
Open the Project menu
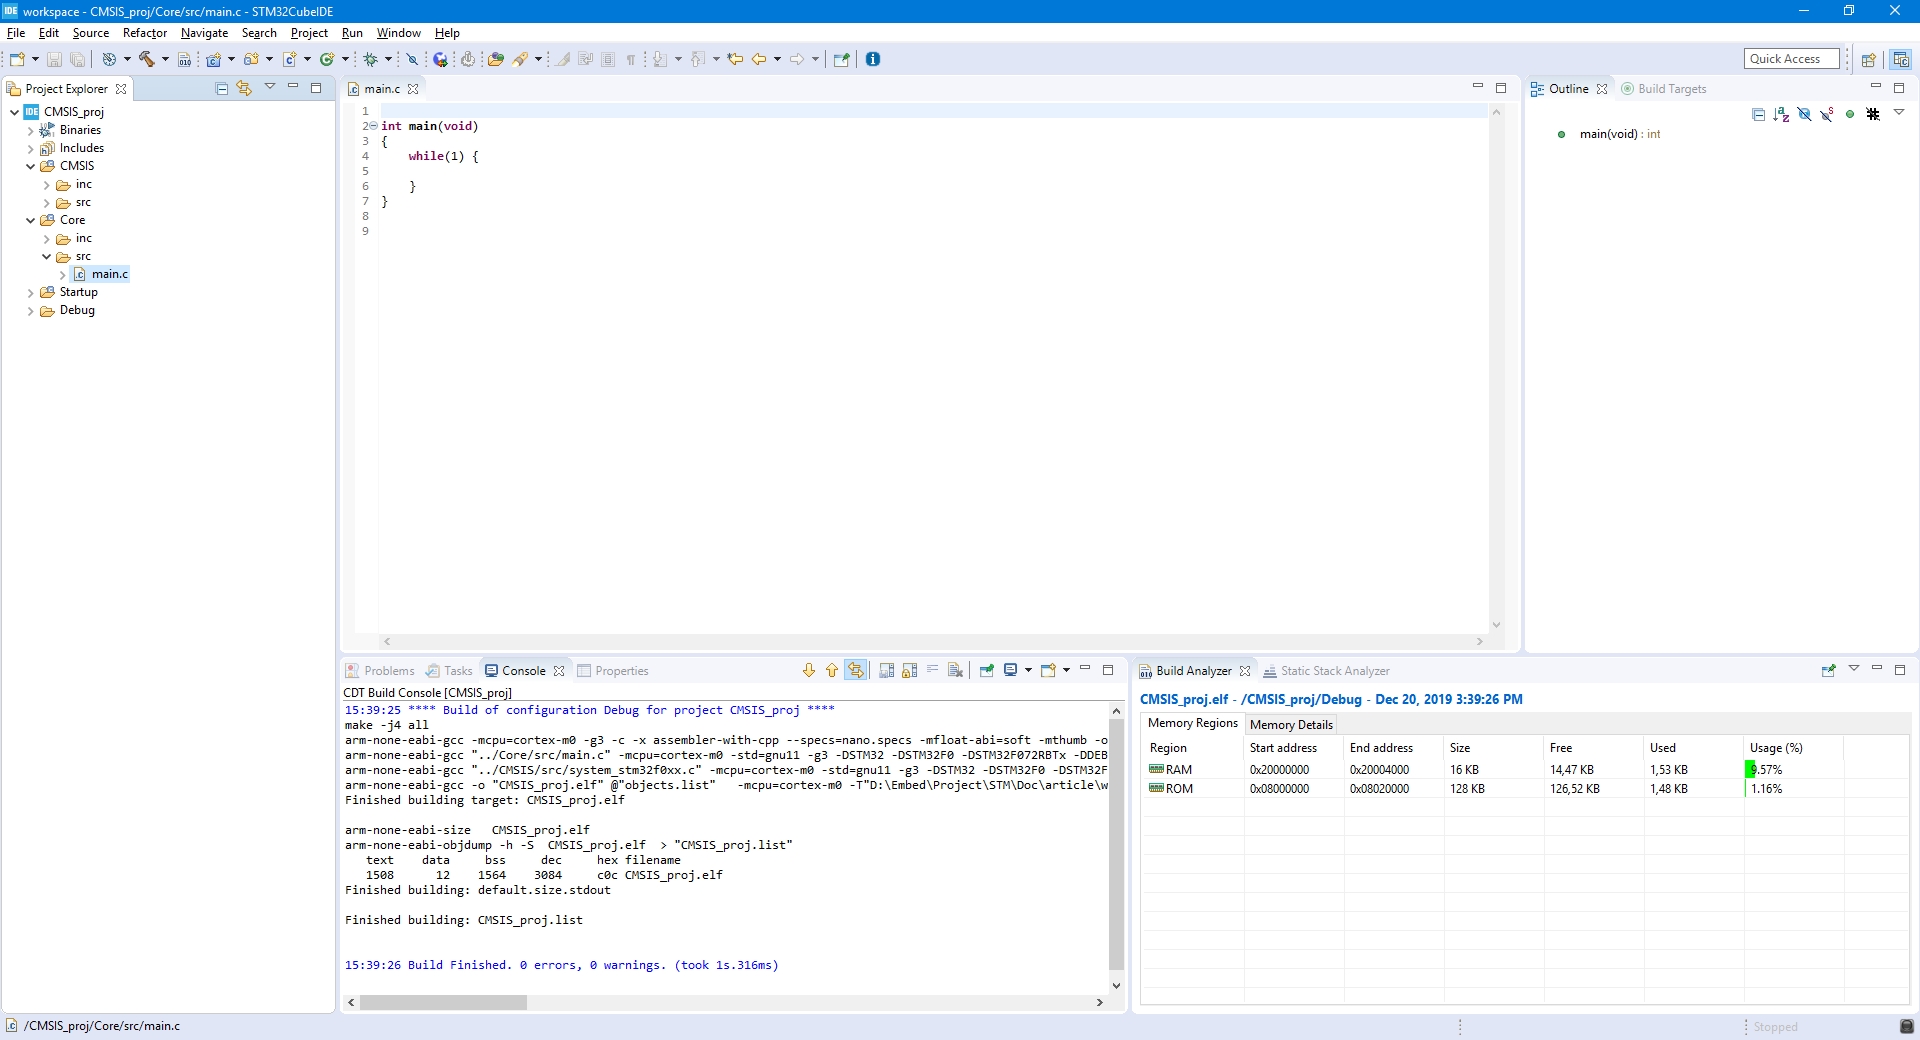point(309,33)
